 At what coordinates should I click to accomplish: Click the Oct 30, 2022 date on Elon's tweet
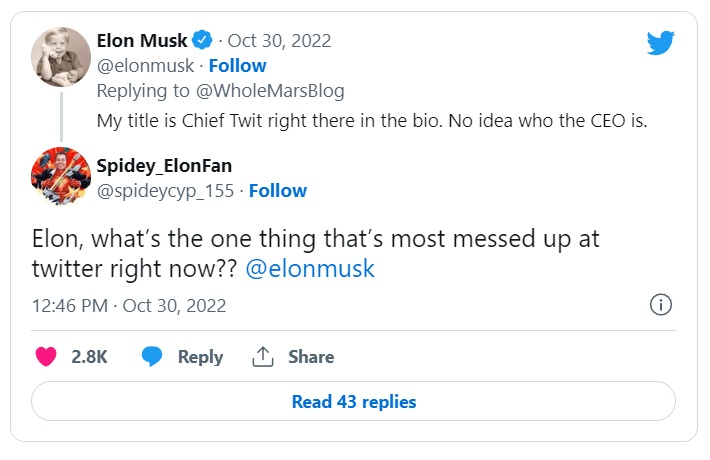coord(279,41)
